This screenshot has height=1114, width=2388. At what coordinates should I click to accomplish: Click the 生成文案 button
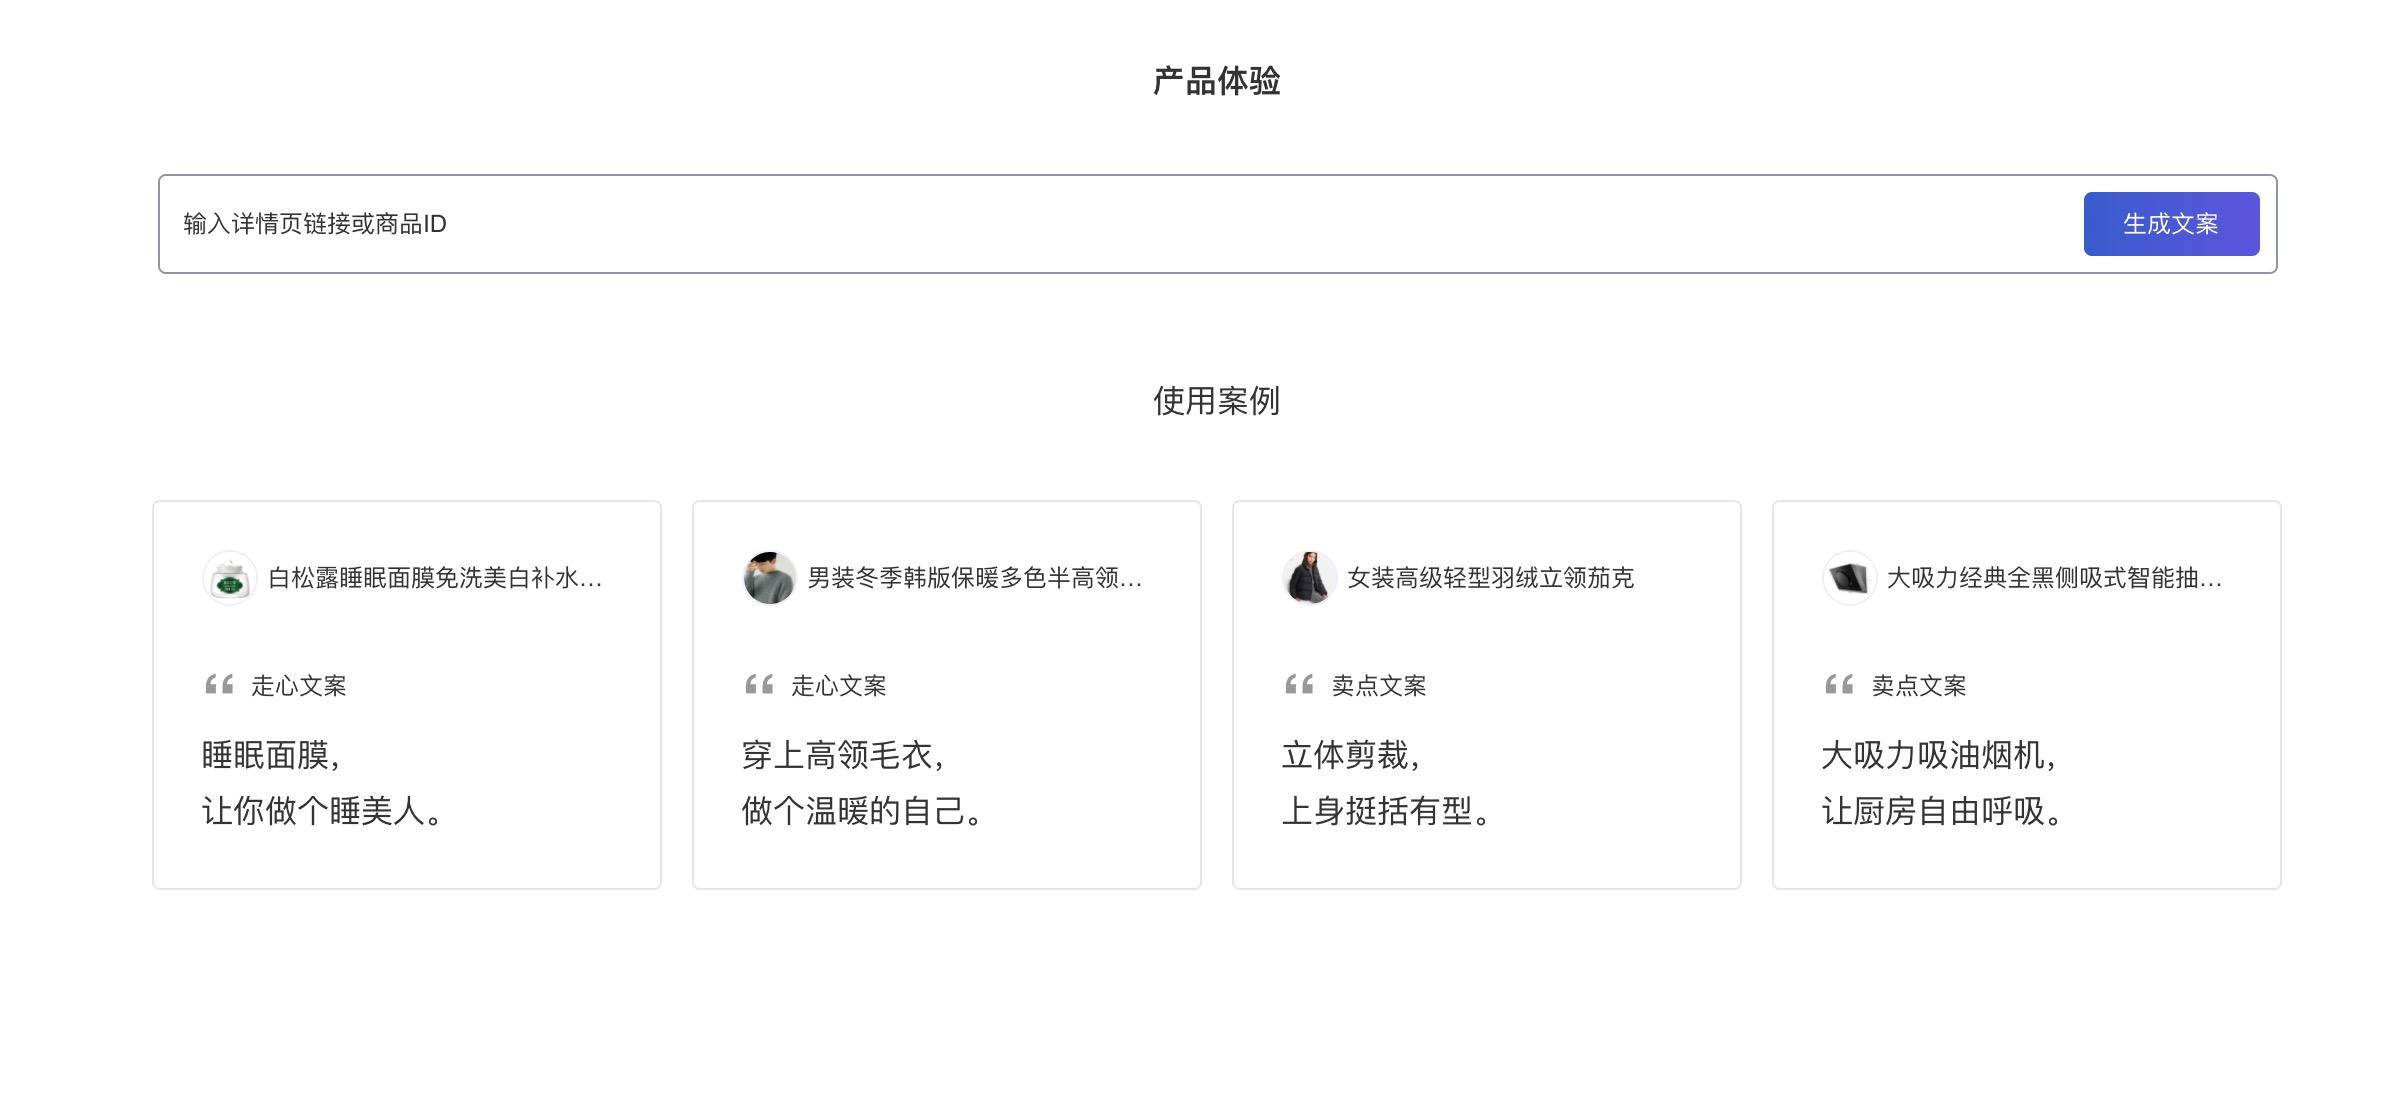(x=2170, y=224)
